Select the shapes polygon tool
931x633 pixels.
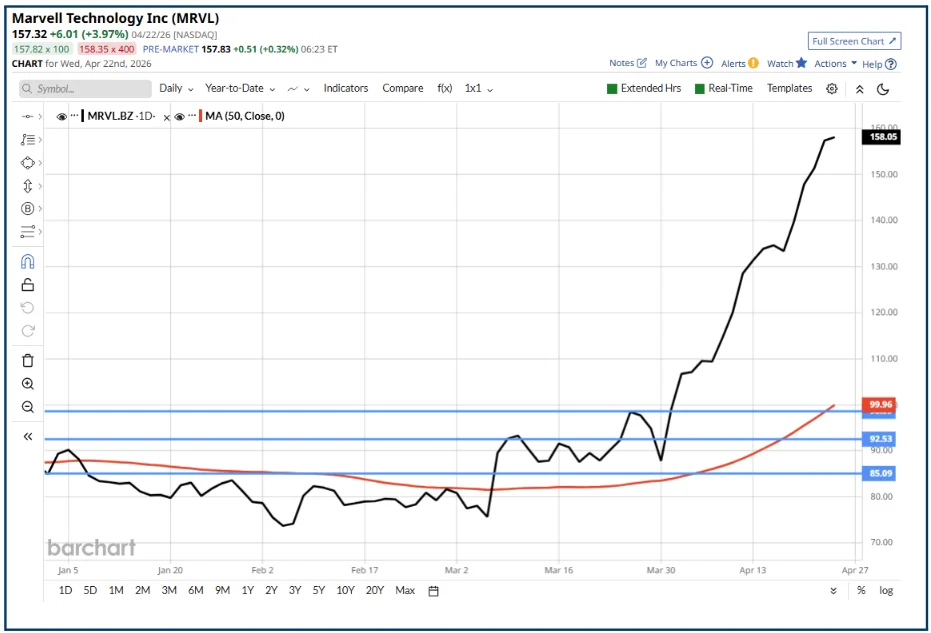tap(27, 163)
